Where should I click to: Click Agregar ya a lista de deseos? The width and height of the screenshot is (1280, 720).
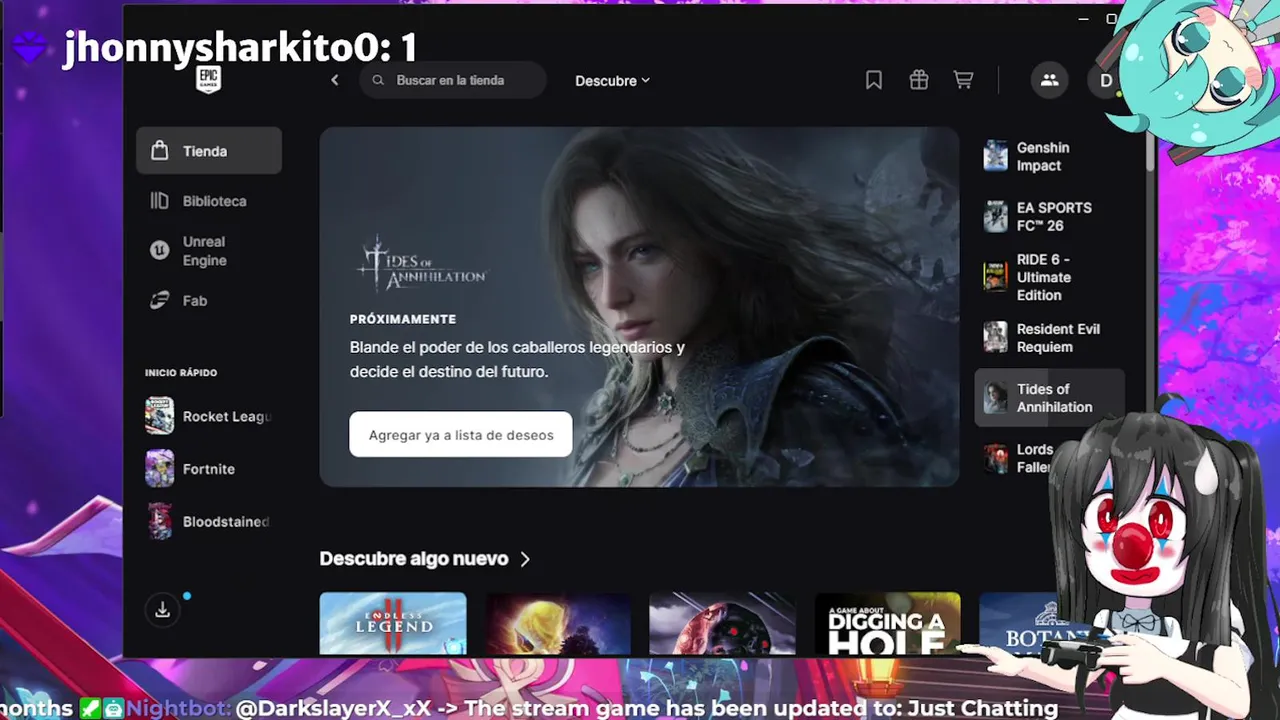pyautogui.click(x=461, y=435)
